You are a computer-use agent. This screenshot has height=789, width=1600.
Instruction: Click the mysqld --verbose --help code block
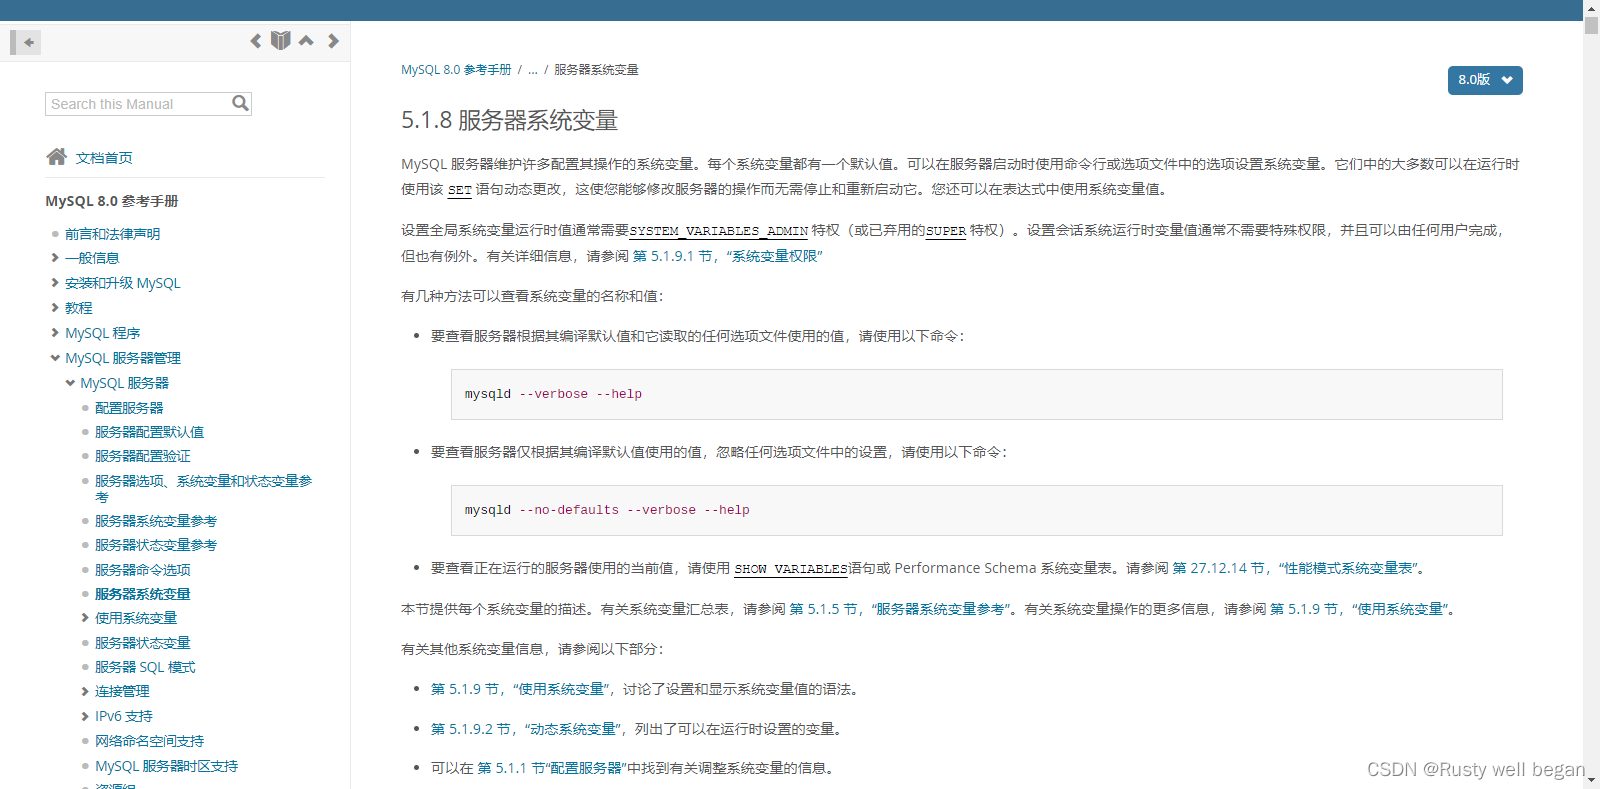(x=976, y=394)
